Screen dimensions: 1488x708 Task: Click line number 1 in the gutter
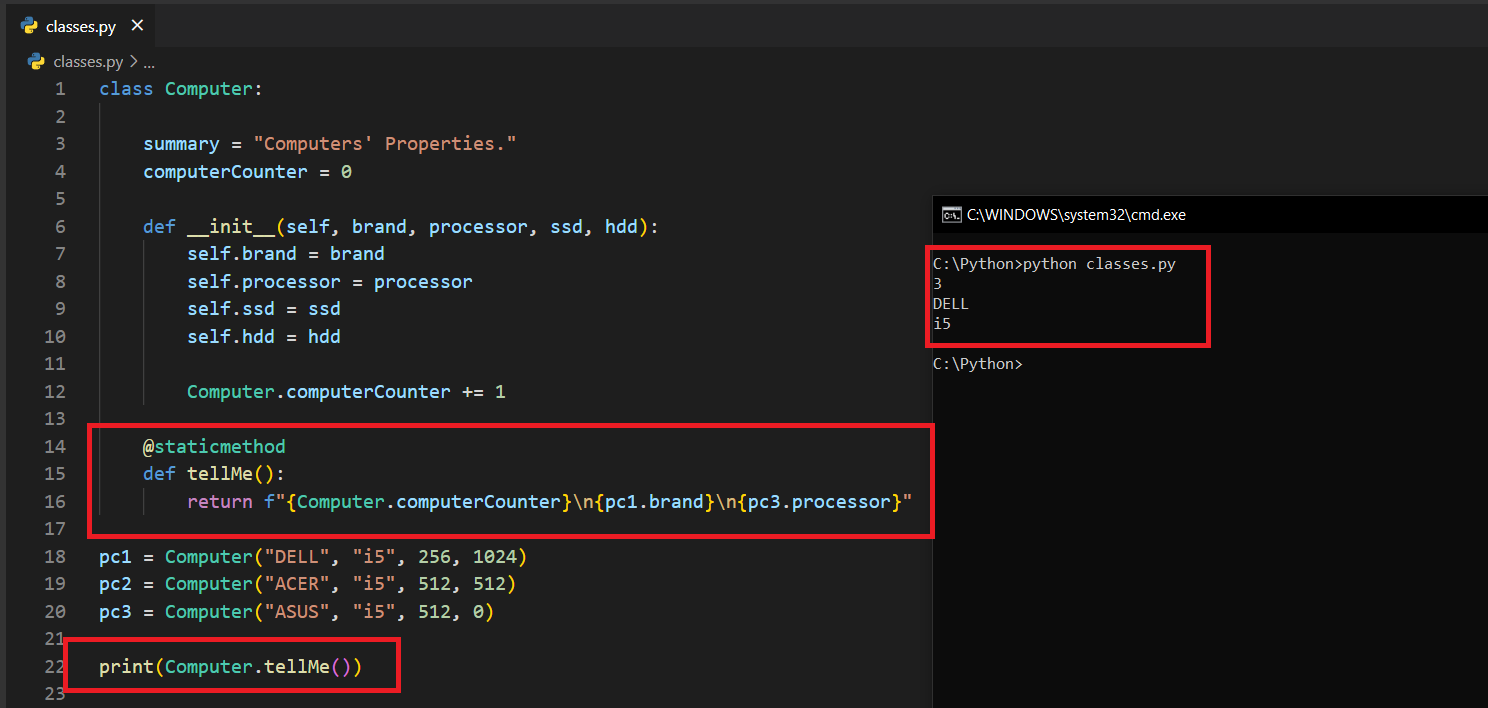(x=60, y=89)
